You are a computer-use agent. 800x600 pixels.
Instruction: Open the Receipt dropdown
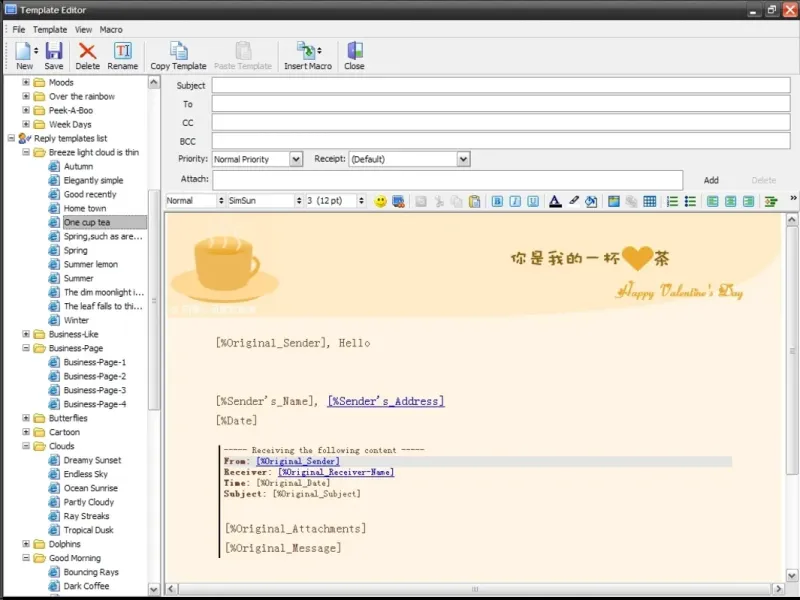463,159
